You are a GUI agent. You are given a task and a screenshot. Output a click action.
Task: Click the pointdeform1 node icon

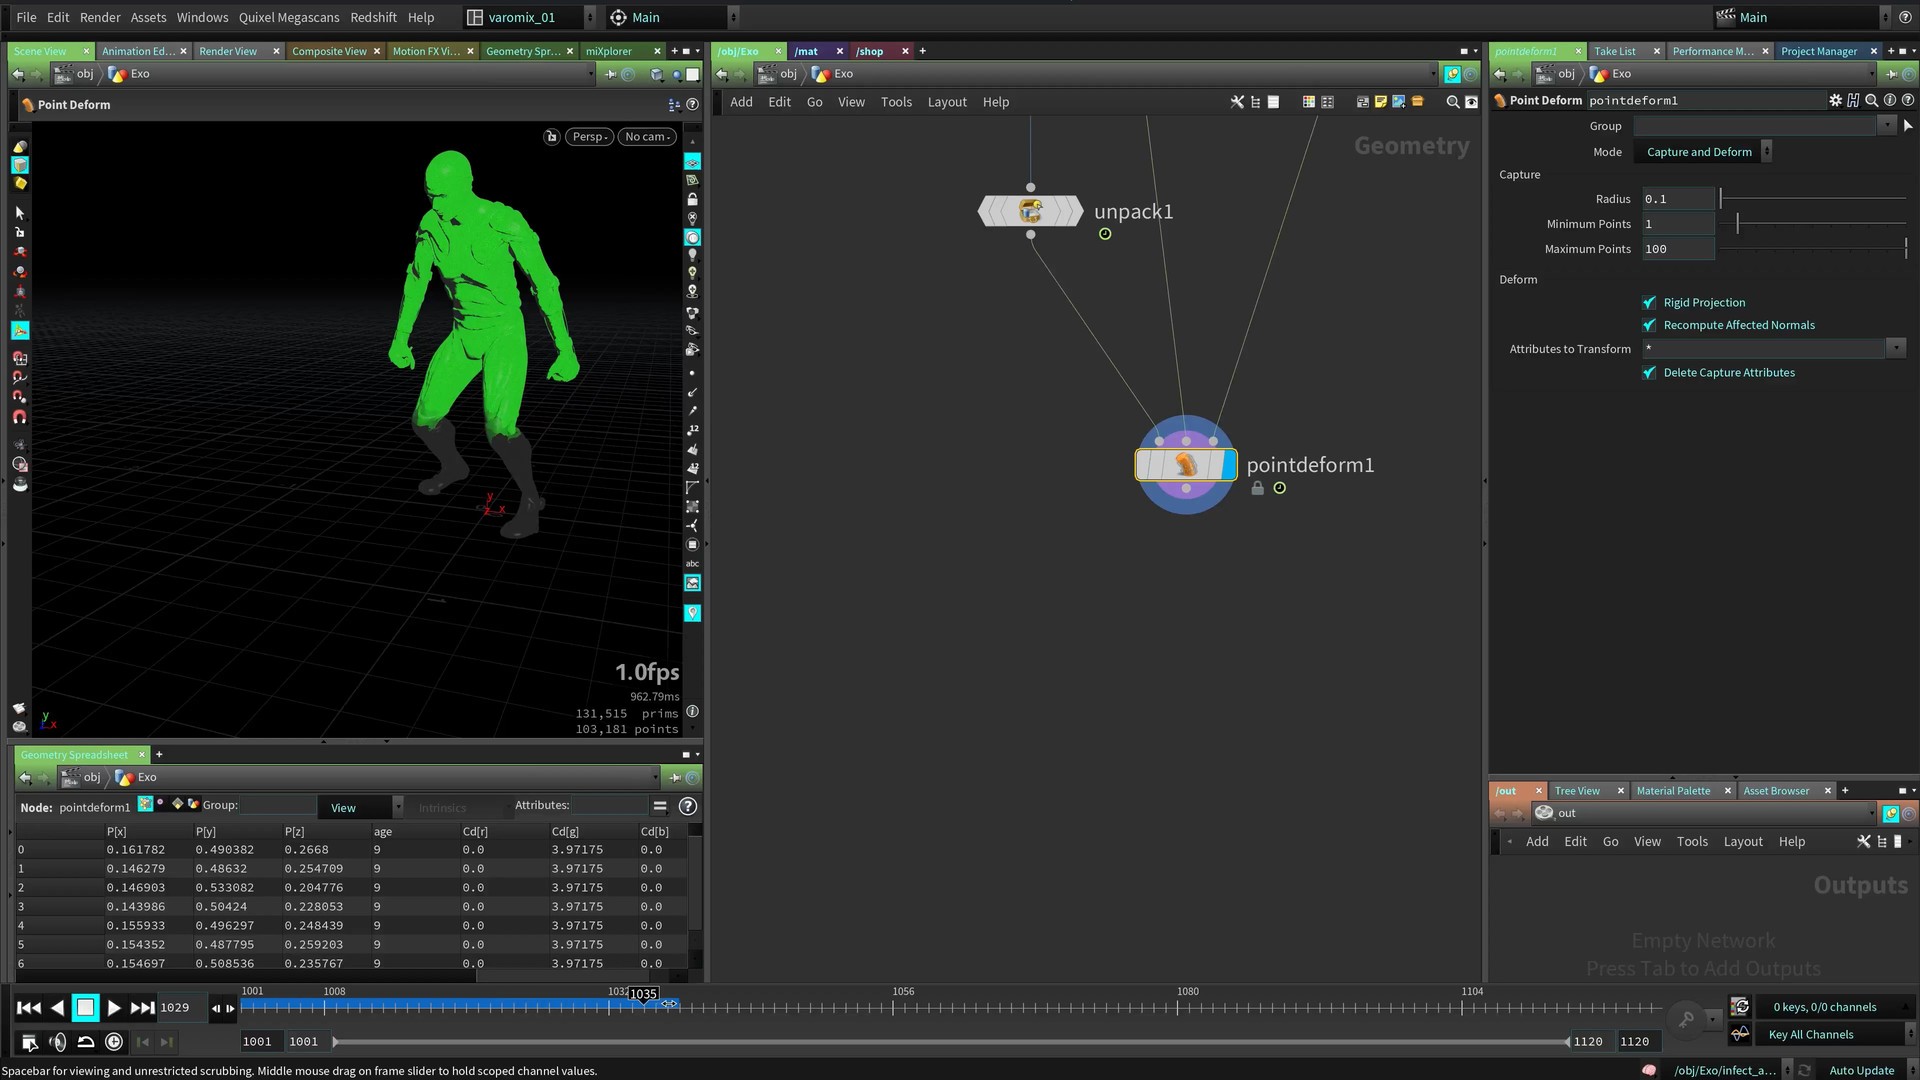click(x=1185, y=465)
